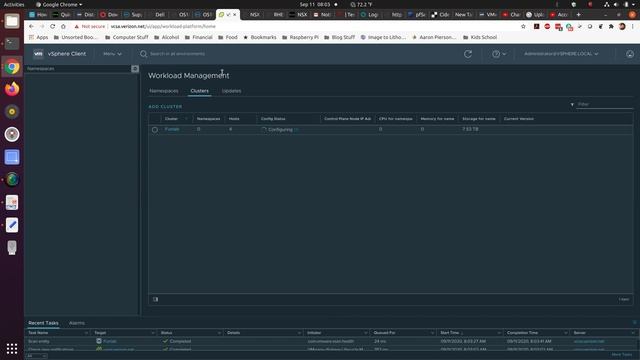Viewport: 640px width, 360px height.
Task: Open the Financial bookmark folder
Action: 198,37
